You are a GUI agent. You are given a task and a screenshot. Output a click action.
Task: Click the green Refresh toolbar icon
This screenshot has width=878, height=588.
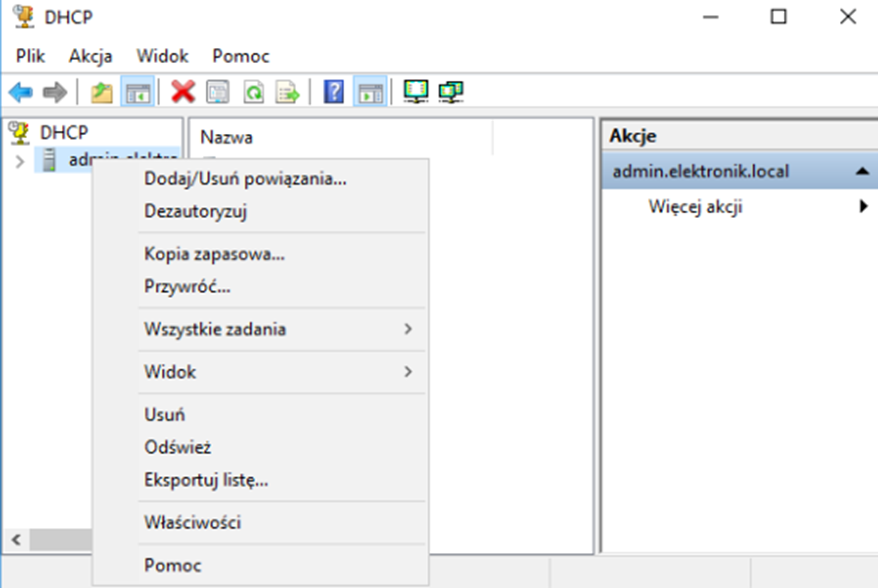coord(254,93)
